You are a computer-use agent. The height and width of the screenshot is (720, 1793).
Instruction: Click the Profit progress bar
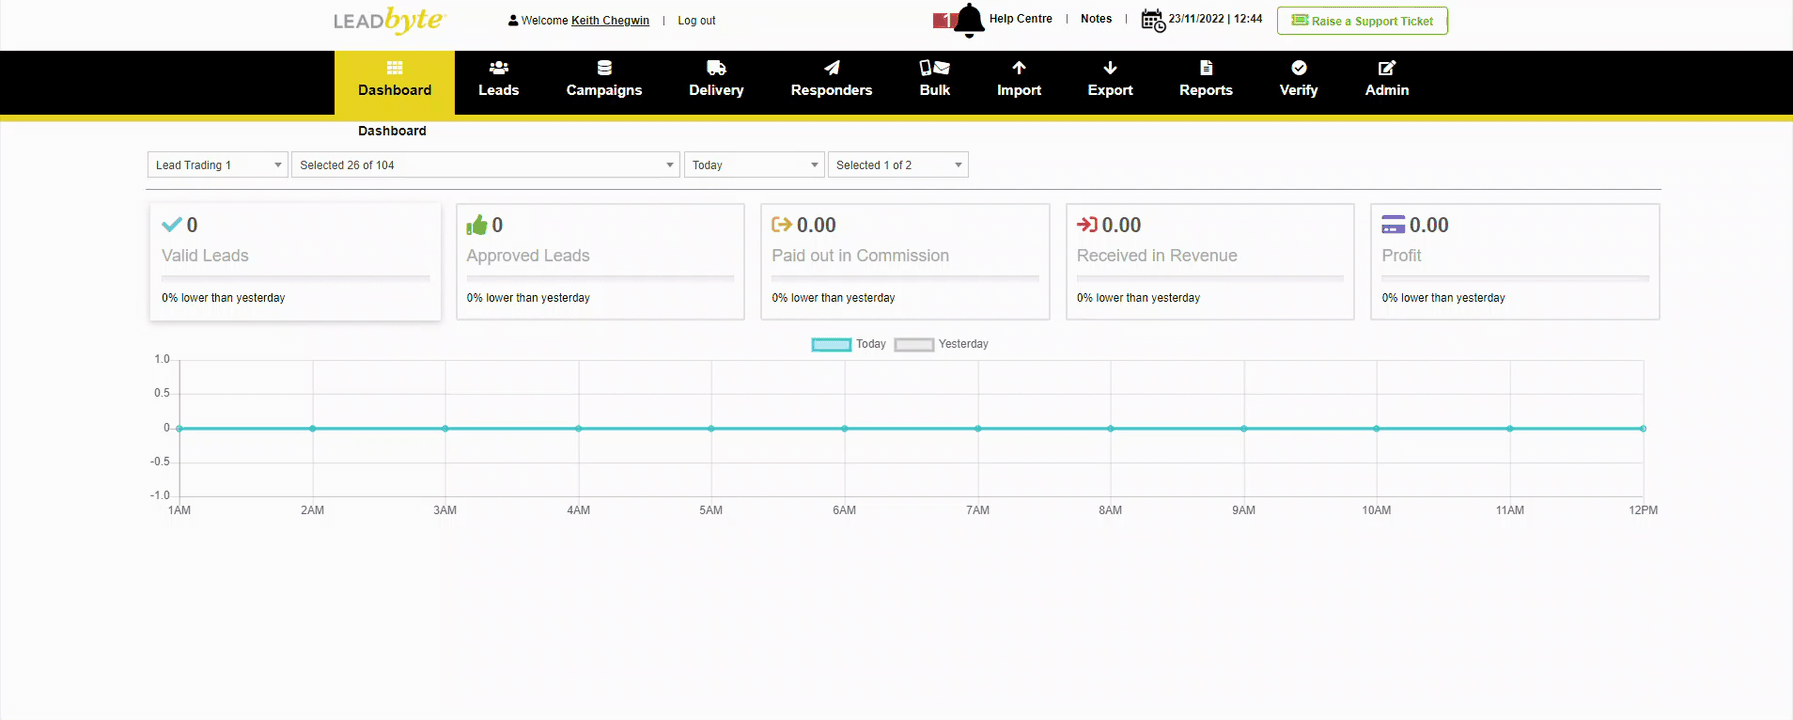point(1515,277)
